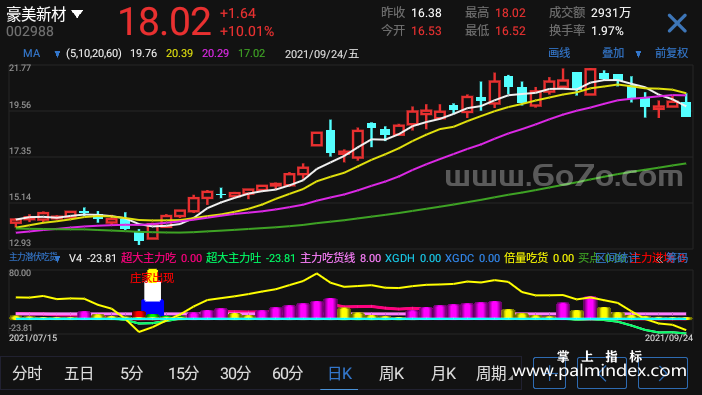The image size is (702, 395).
Task: Click the 最低 value 16.52
Action: tap(510, 31)
